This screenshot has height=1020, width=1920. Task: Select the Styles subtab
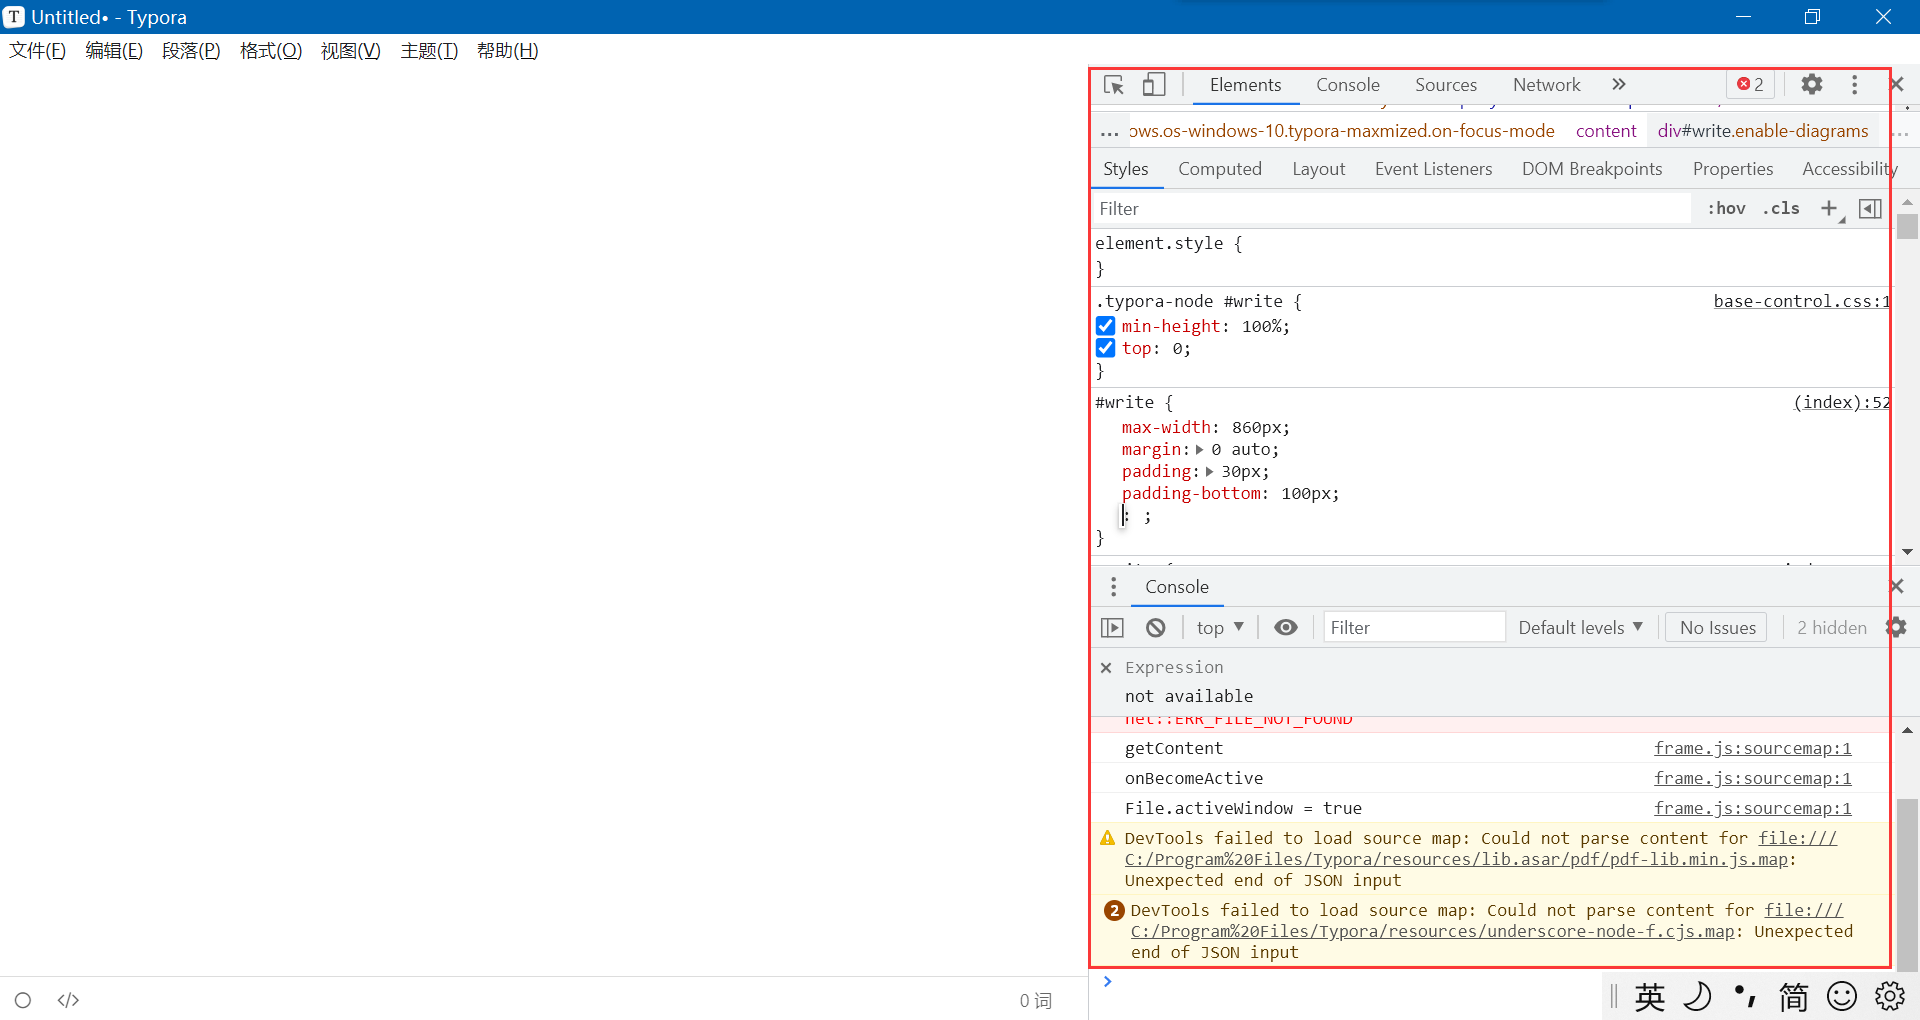1126,169
